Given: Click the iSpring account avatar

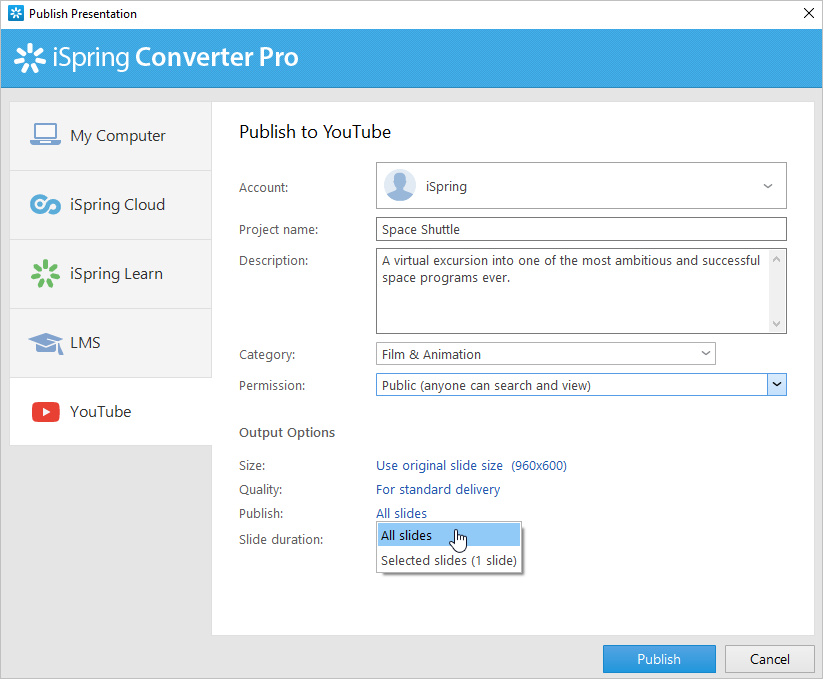Looking at the screenshot, I should tap(400, 185).
